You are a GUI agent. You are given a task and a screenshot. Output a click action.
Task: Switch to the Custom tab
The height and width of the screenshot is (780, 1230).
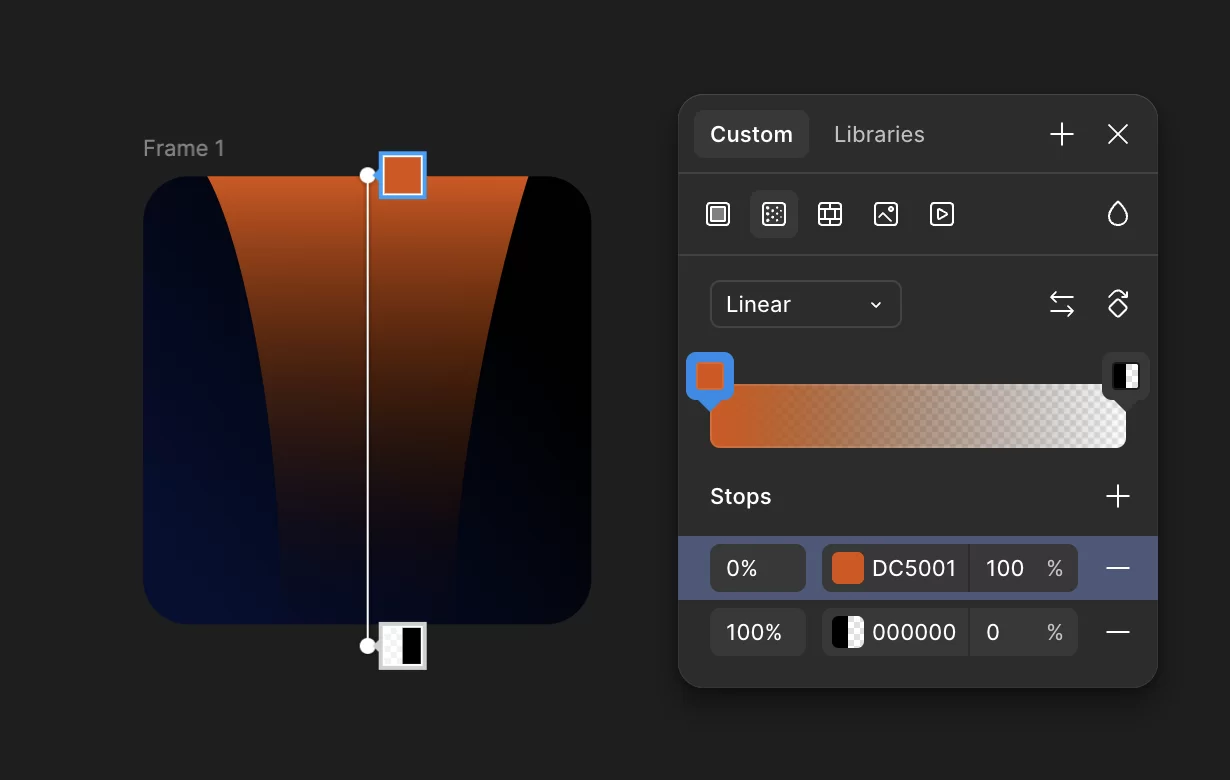(751, 134)
